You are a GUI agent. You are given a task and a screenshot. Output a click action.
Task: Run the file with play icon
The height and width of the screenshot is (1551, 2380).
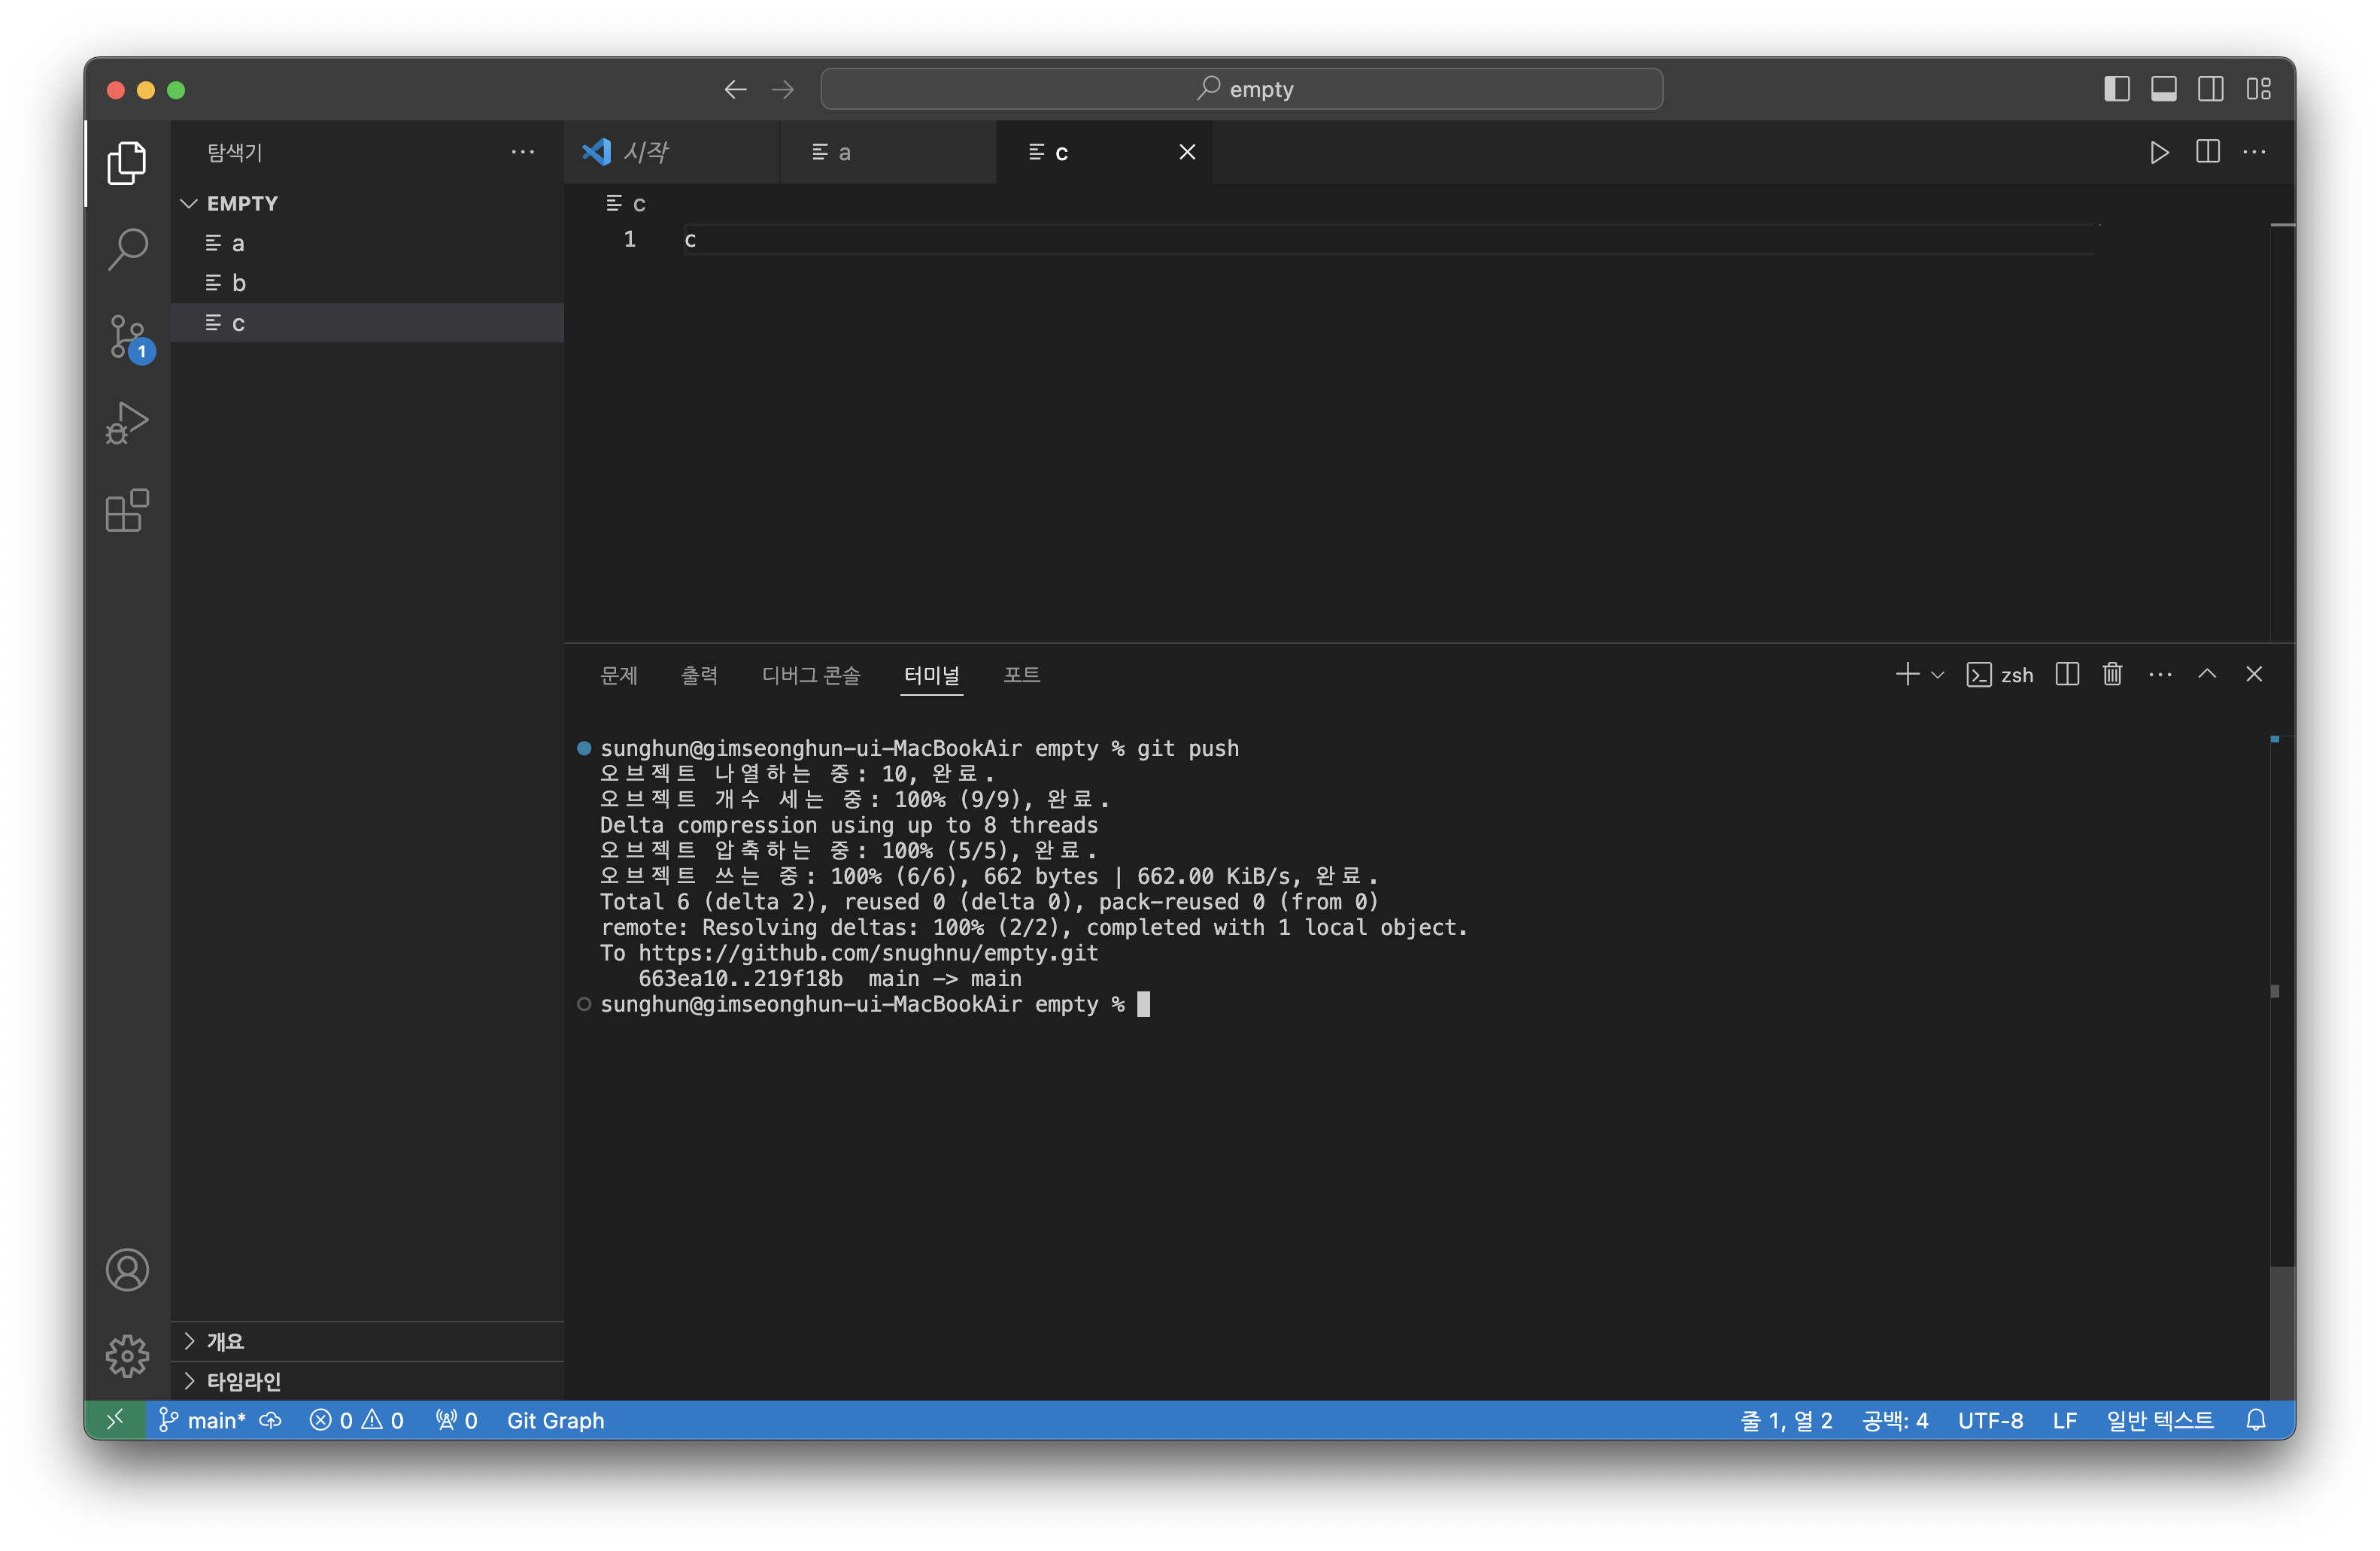coord(2159,152)
